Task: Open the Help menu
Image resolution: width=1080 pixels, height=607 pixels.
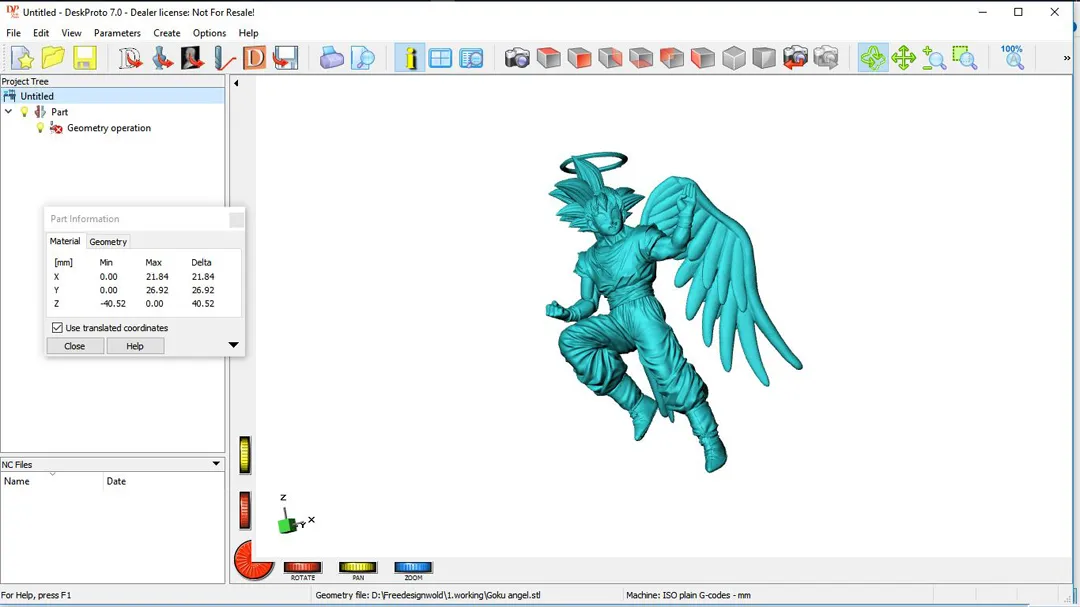Action: [249, 33]
